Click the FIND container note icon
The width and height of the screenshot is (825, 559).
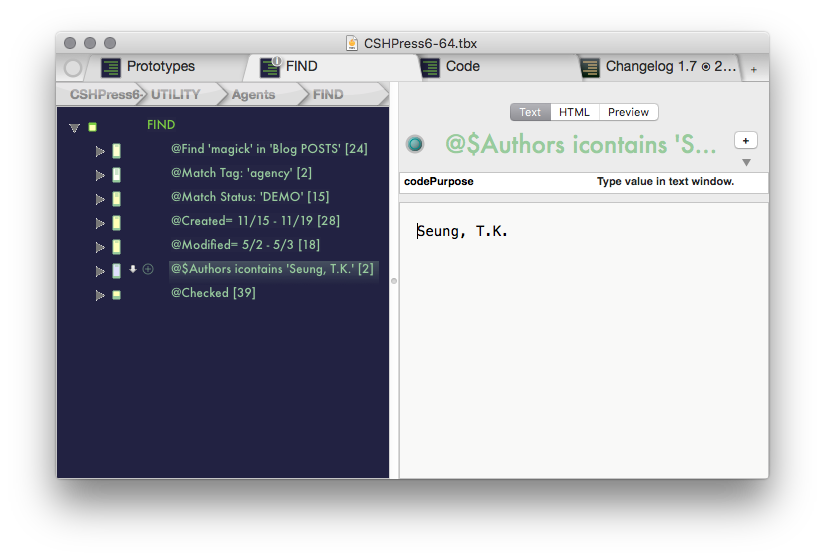(x=93, y=127)
